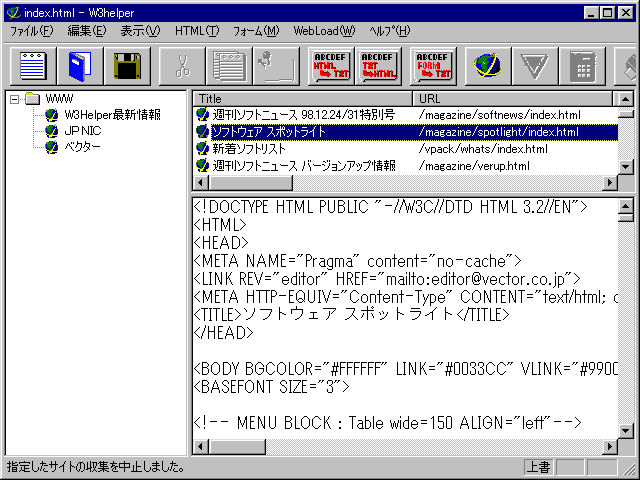
Task: Click list pane scroll right arrow
Action: tap(610, 182)
